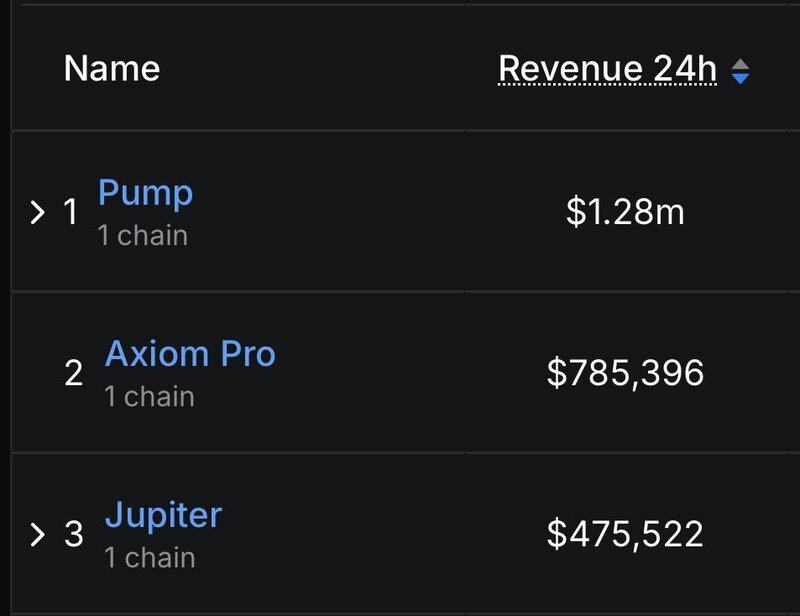Viewport: 800px width, 616px height.
Task: Click rank number 2 beside Axiom Pro
Action: point(73,374)
